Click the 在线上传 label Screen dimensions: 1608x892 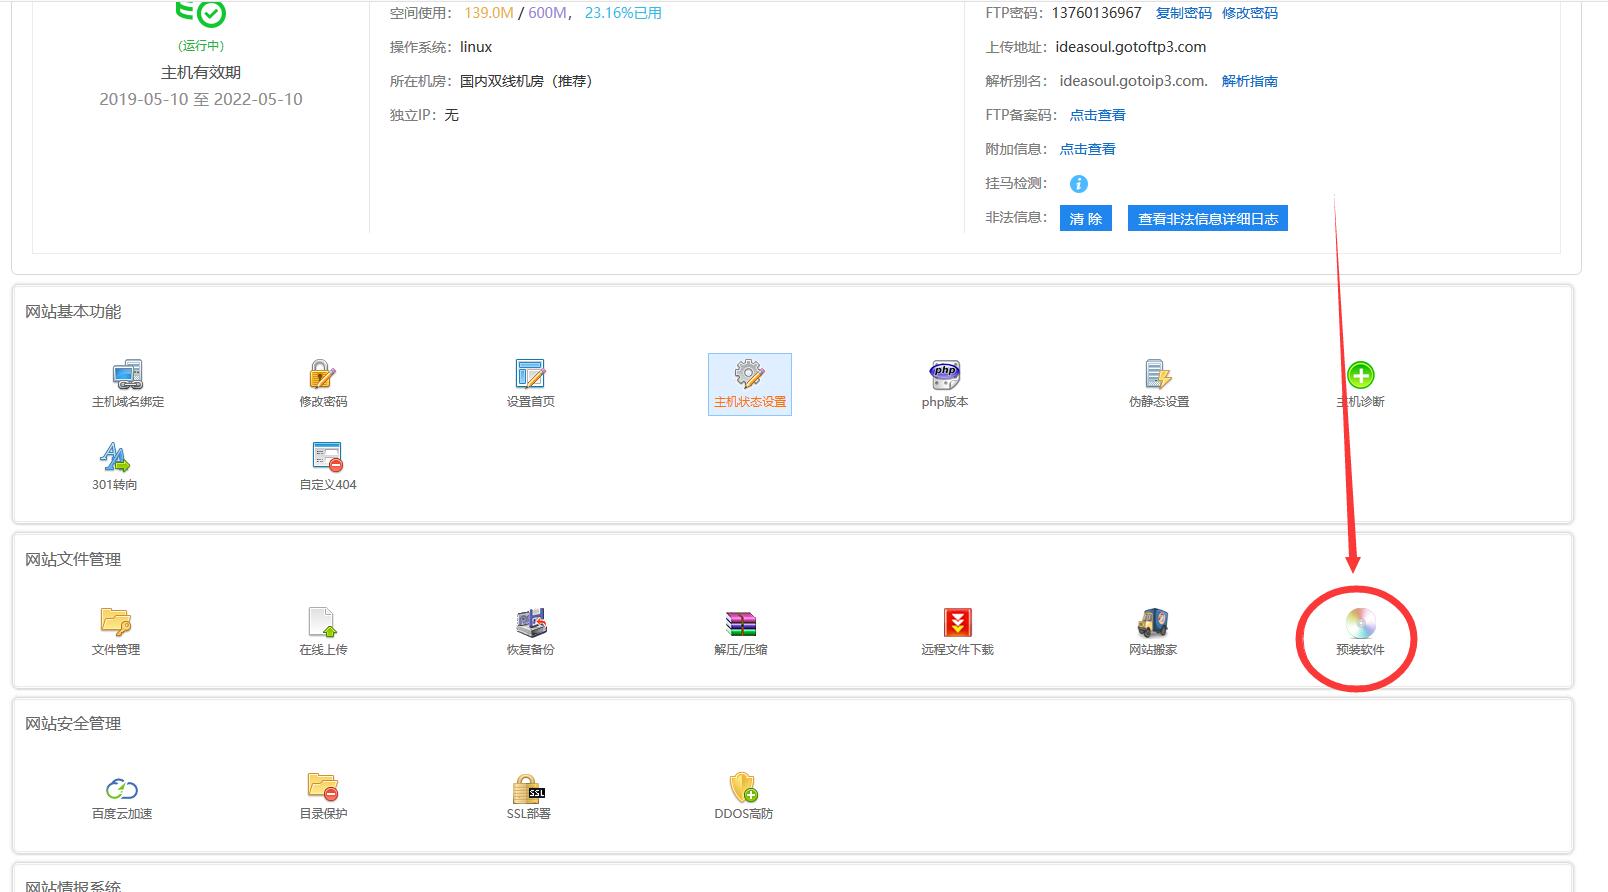click(323, 650)
